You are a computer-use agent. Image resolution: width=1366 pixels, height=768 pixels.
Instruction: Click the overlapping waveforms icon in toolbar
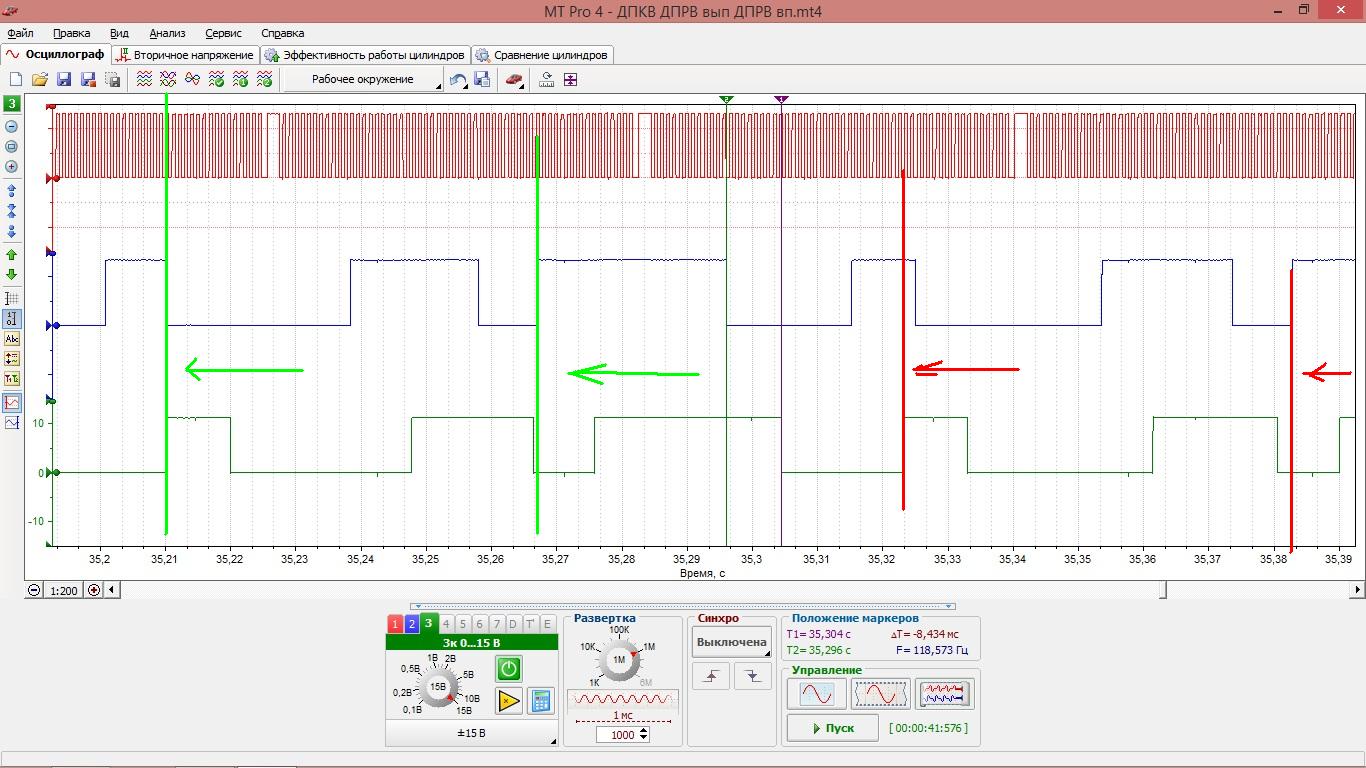tap(168, 80)
